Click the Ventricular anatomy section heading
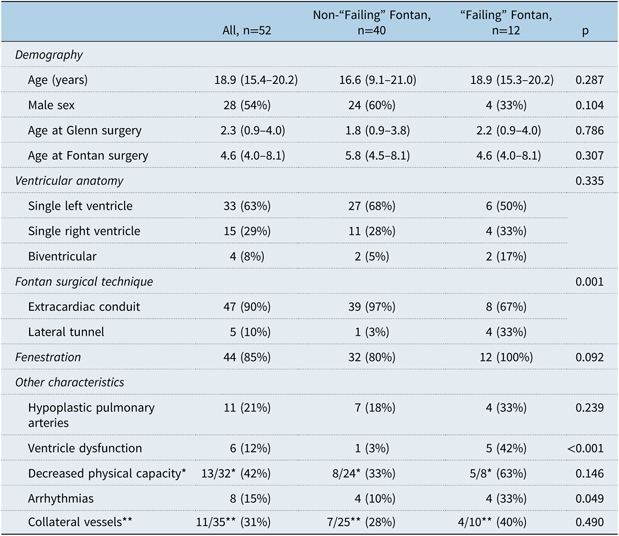 (x=68, y=180)
